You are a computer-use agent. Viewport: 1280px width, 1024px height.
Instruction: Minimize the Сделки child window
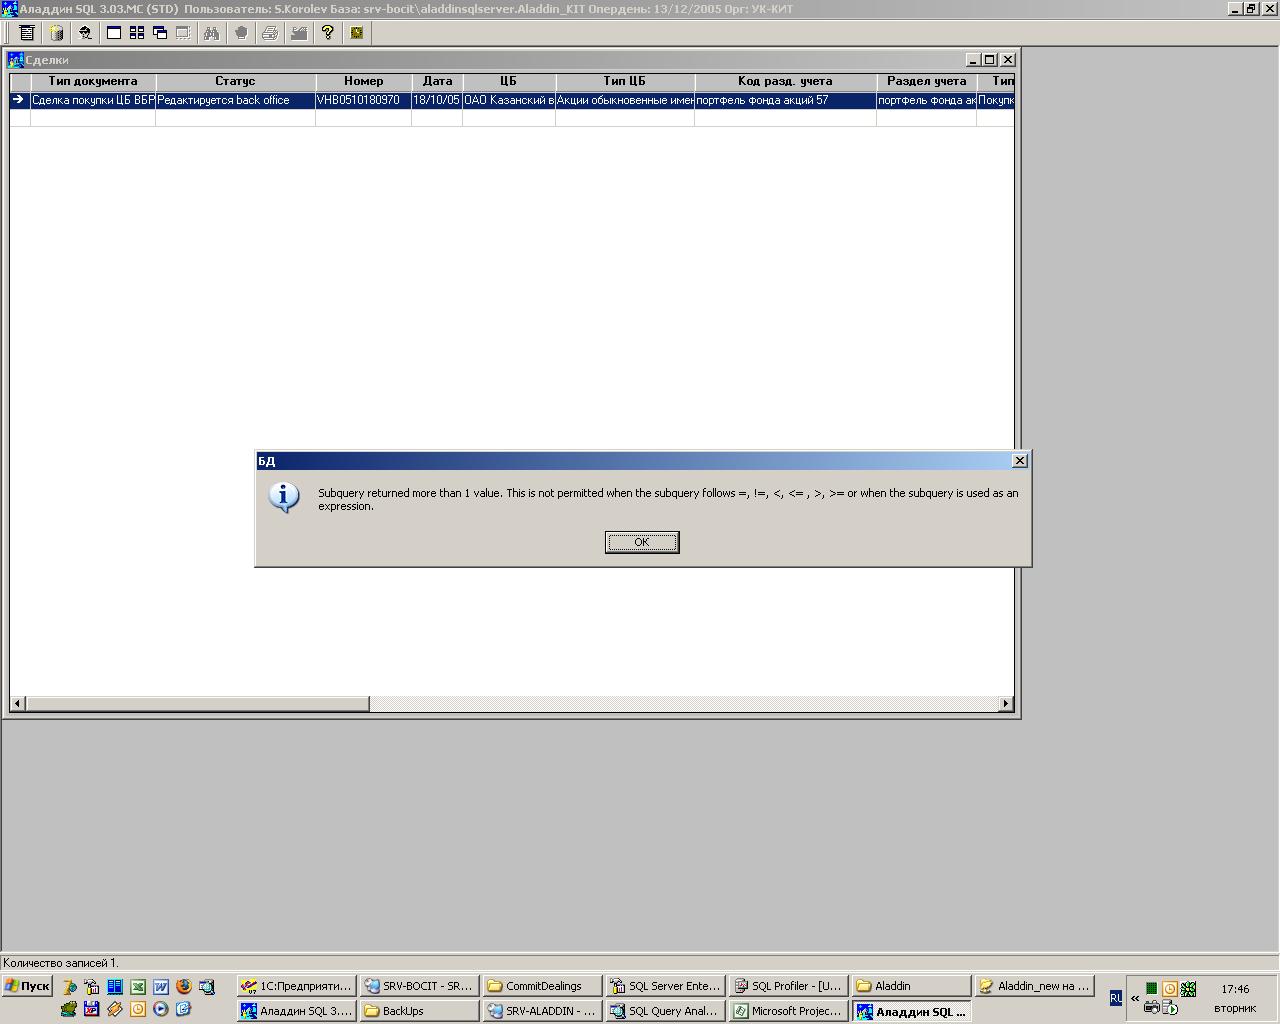(973, 60)
